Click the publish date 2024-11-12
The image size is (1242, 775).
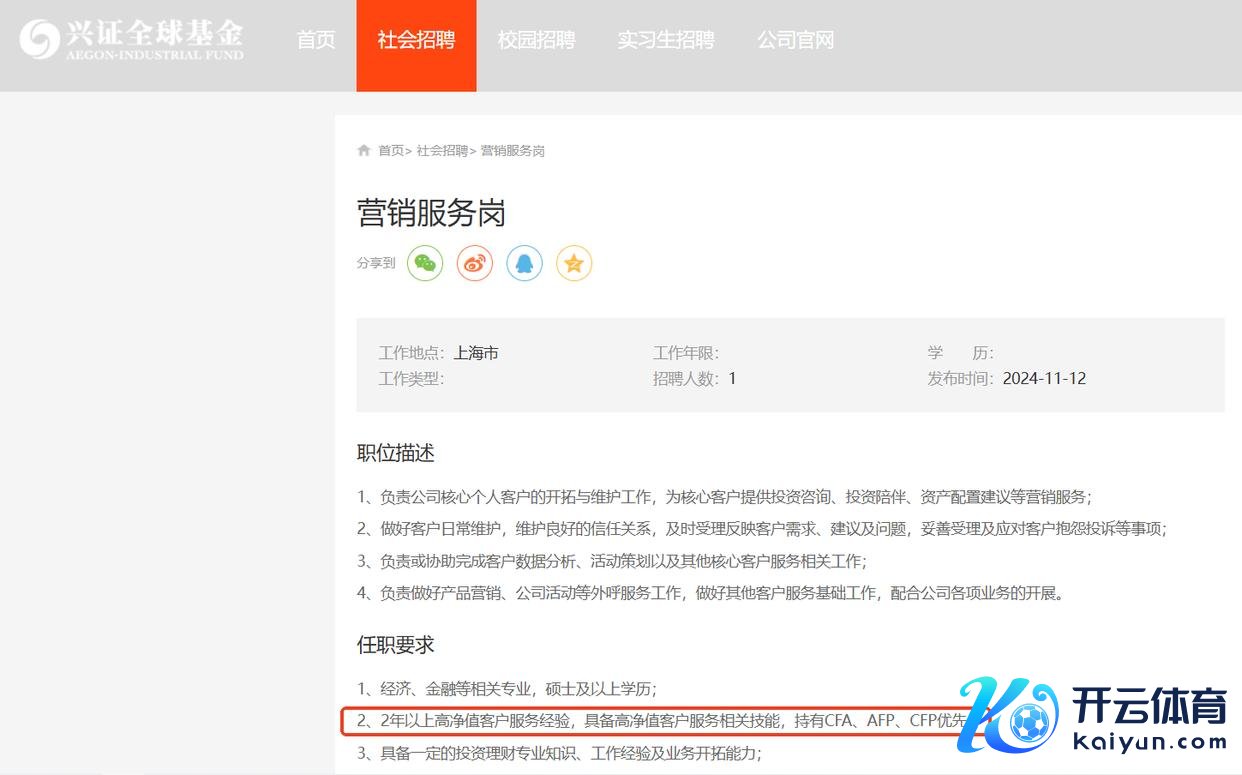pos(1044,379)
